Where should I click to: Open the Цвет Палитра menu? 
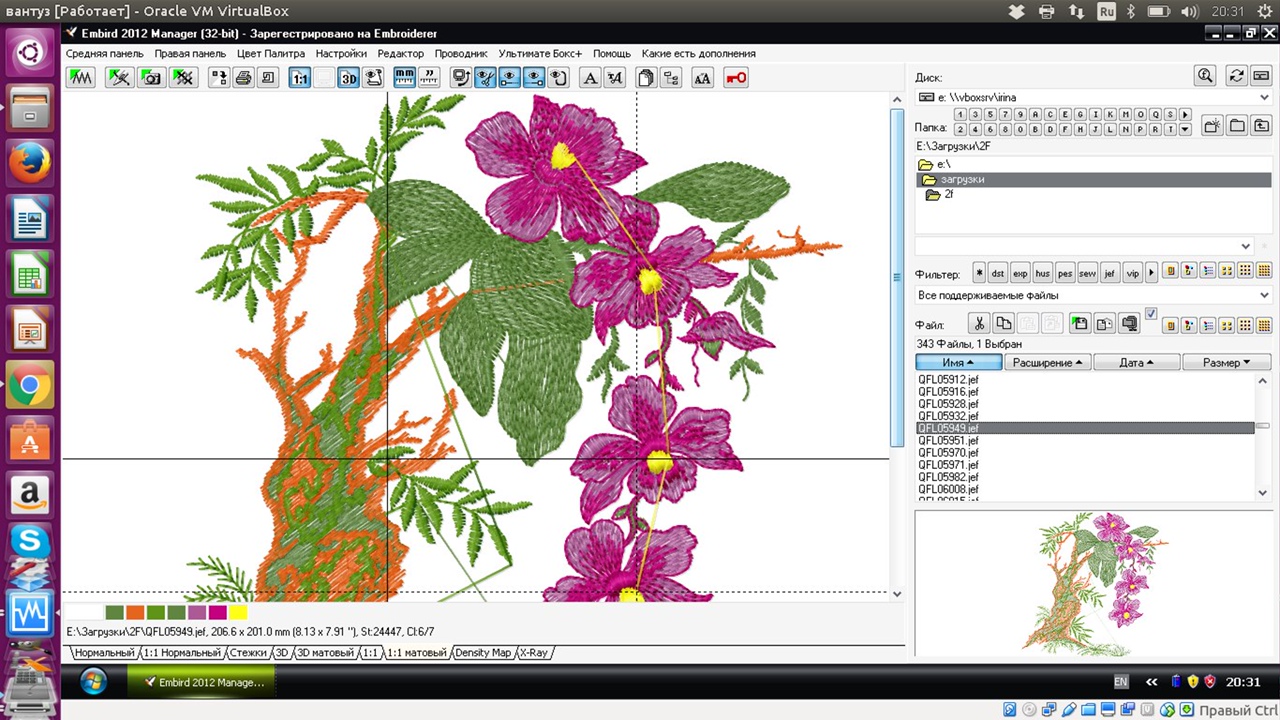tap(271, 53)
